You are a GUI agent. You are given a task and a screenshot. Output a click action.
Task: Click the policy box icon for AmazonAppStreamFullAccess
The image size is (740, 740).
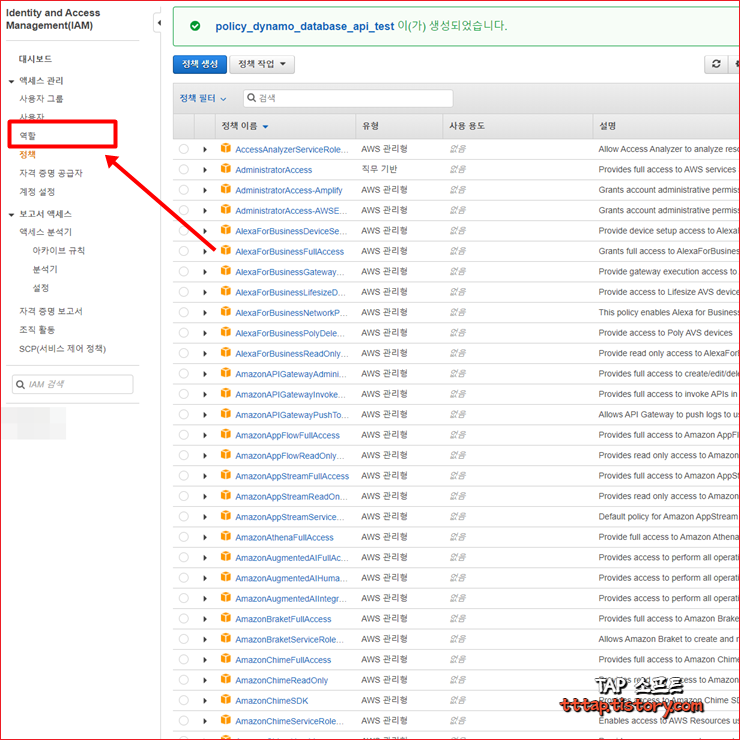(x=226, y=475)
